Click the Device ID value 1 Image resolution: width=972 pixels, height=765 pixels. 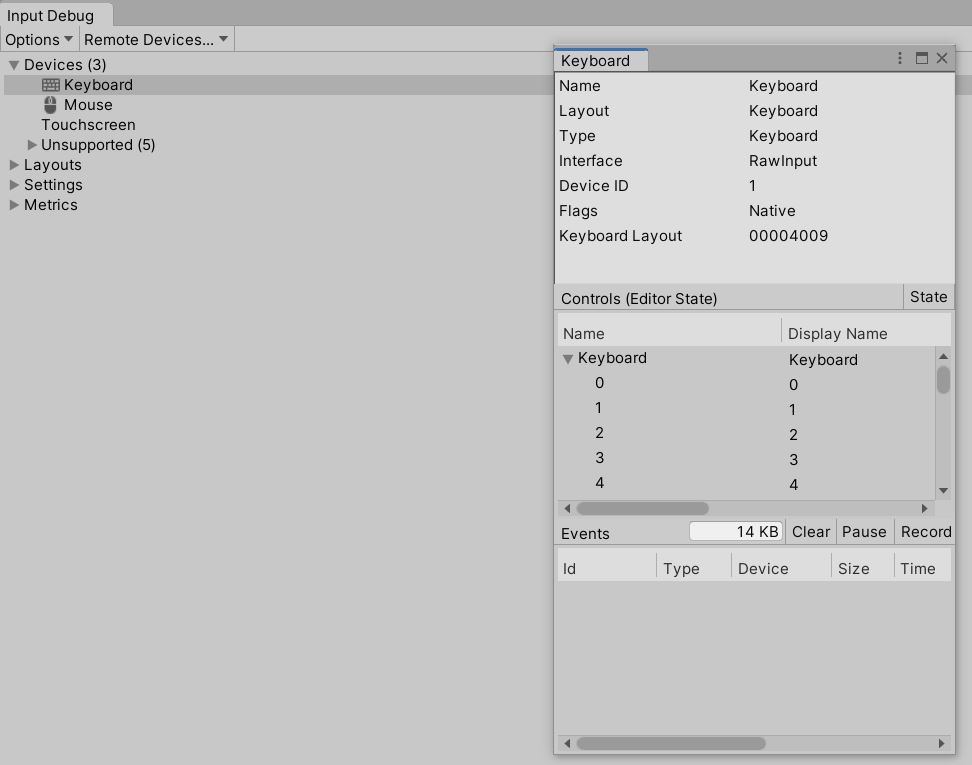click(752, 186)
